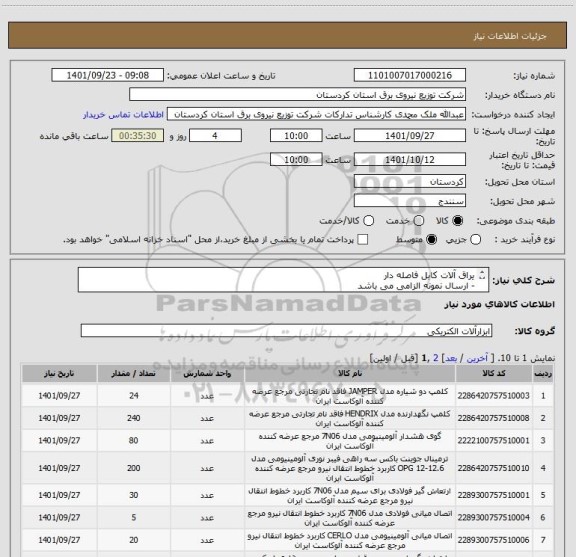Click the goods group field ابزارآلات الکتریکی
Screen dimensions: 576x557
286,331
